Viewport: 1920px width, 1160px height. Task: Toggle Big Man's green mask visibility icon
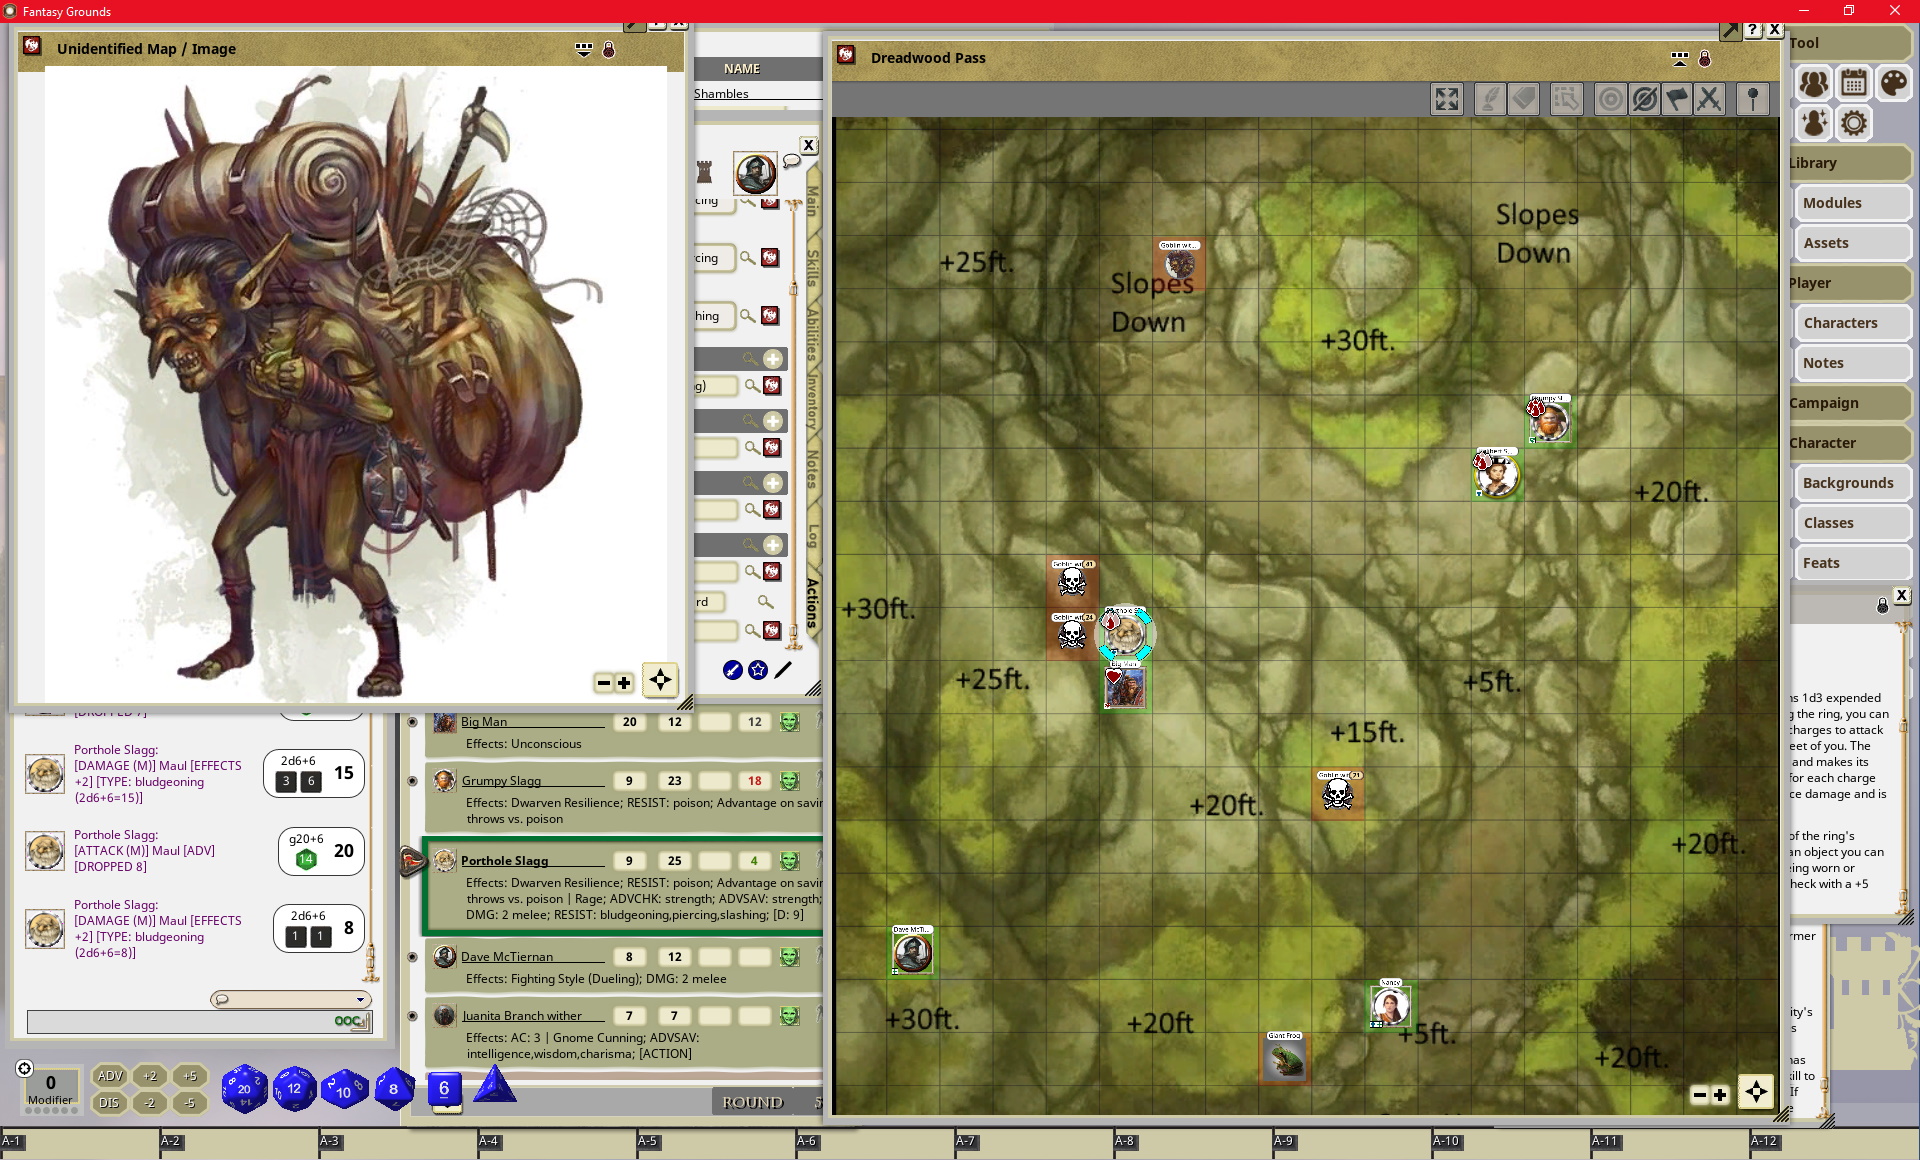click(790, 722)
